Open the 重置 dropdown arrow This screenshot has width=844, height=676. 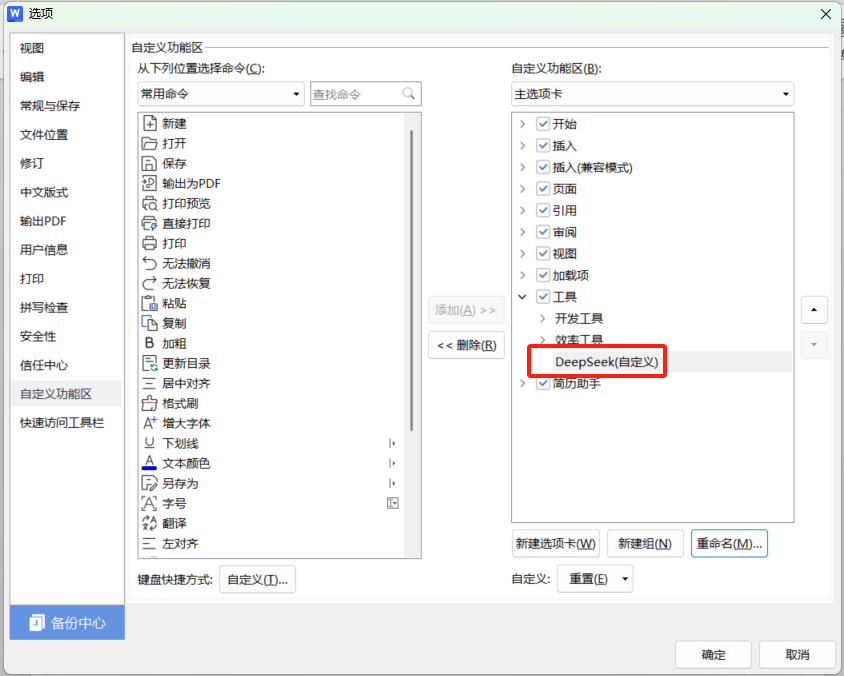625,579
